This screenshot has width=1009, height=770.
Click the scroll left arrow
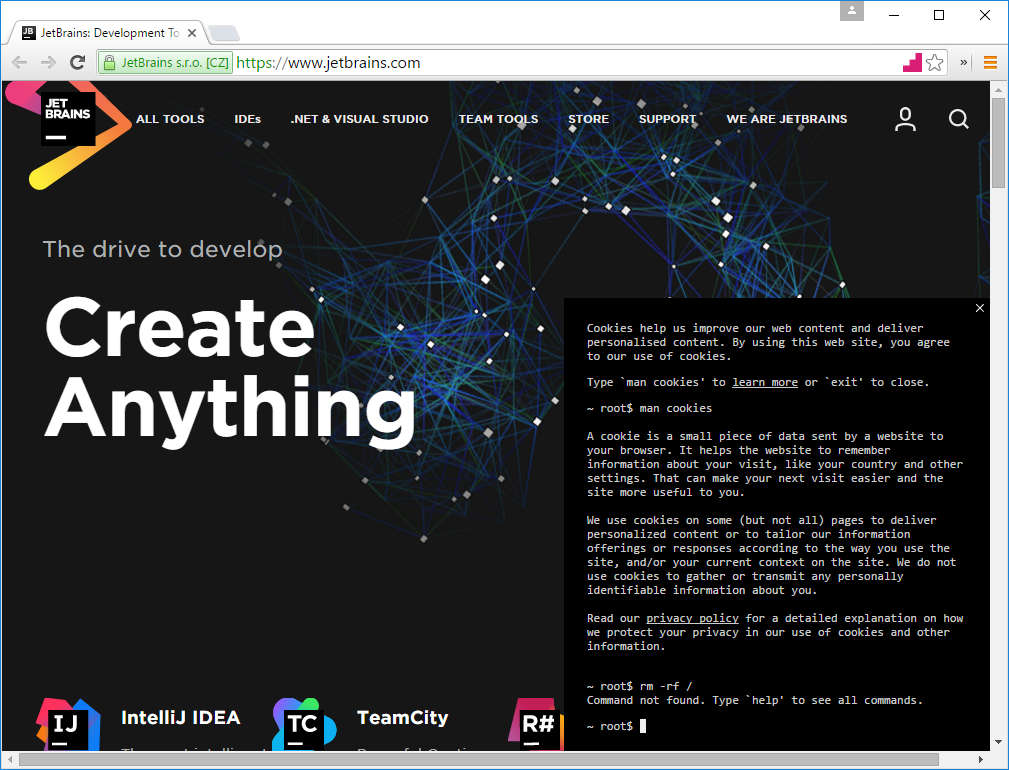coord(10,759)
